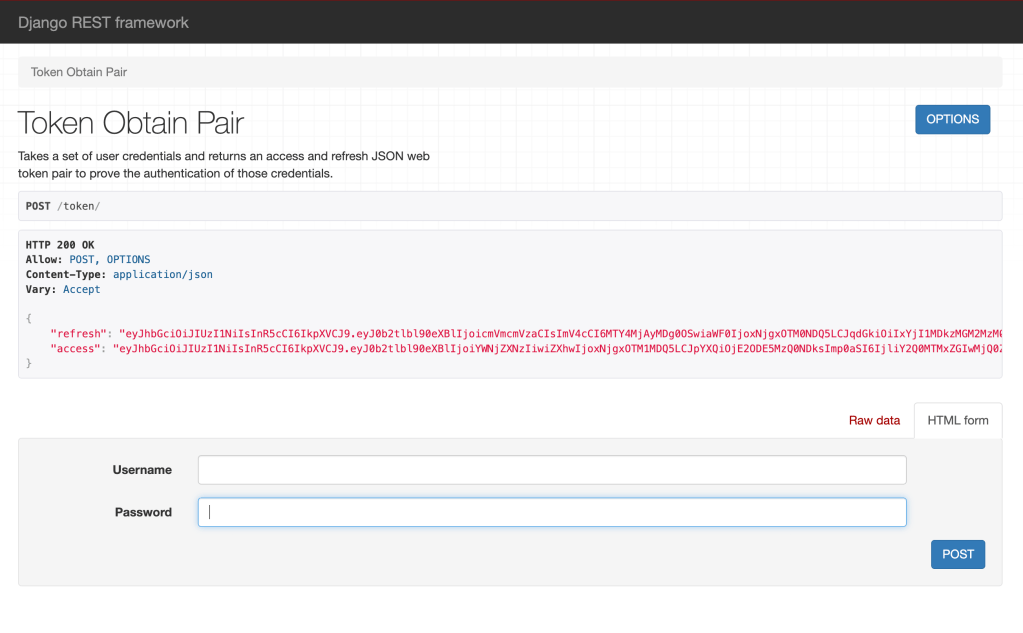
Task: Click the Password field label
Action: click(143, 512)
